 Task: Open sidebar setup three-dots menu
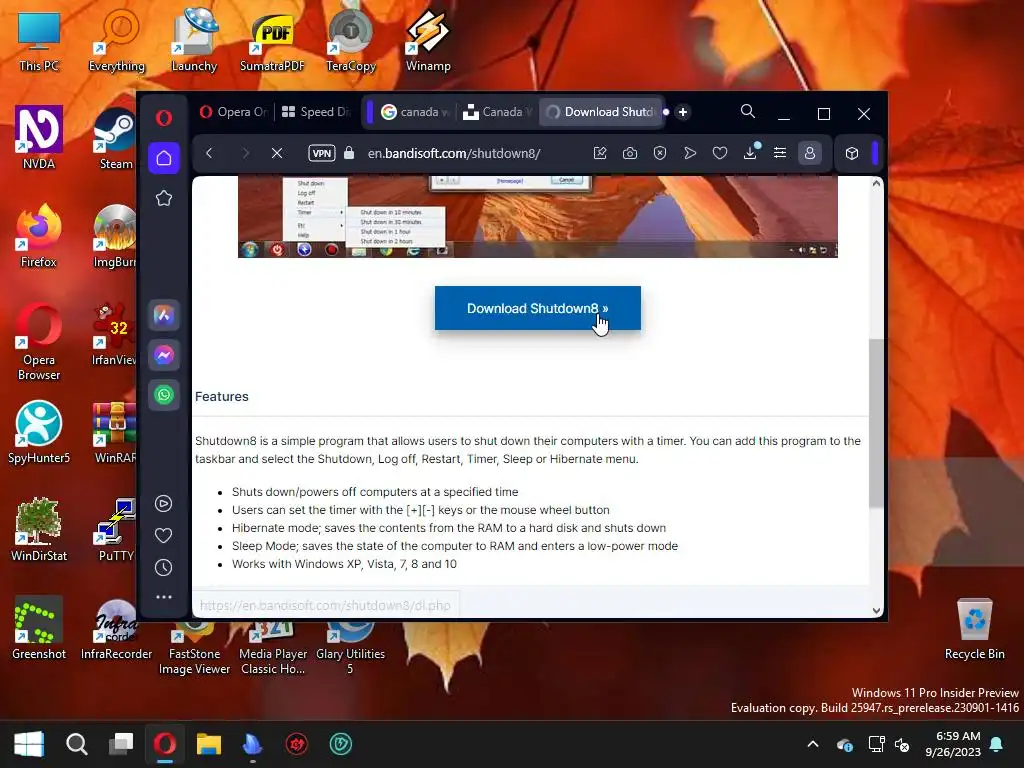164,597
